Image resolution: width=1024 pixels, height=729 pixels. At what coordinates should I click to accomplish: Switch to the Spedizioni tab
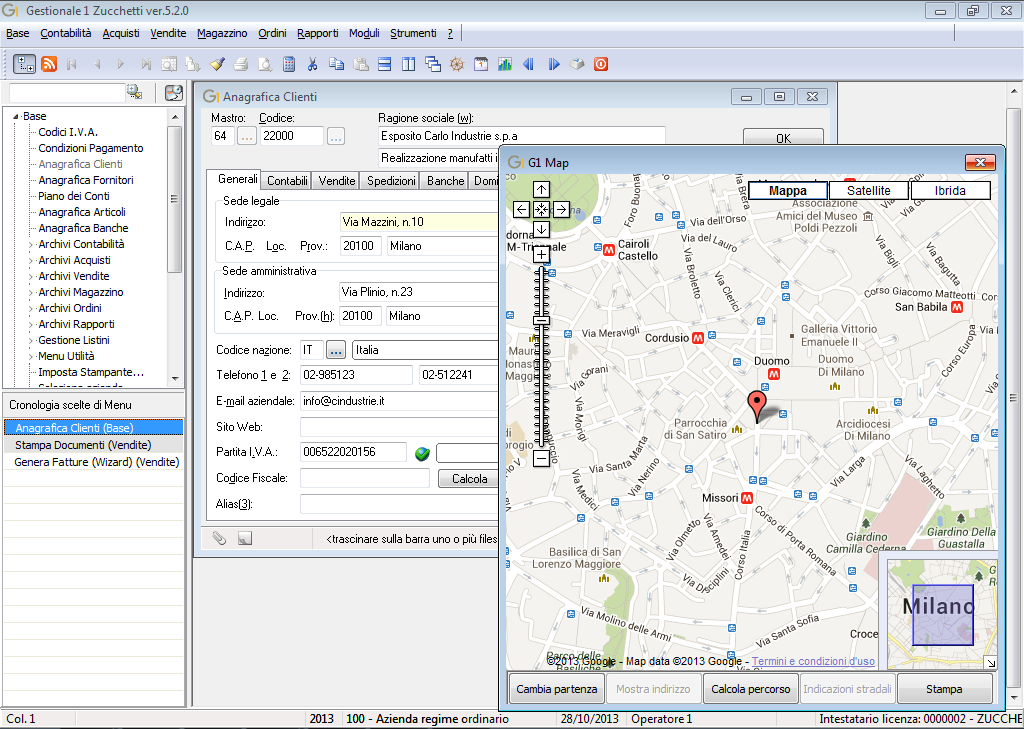(391, 181)
